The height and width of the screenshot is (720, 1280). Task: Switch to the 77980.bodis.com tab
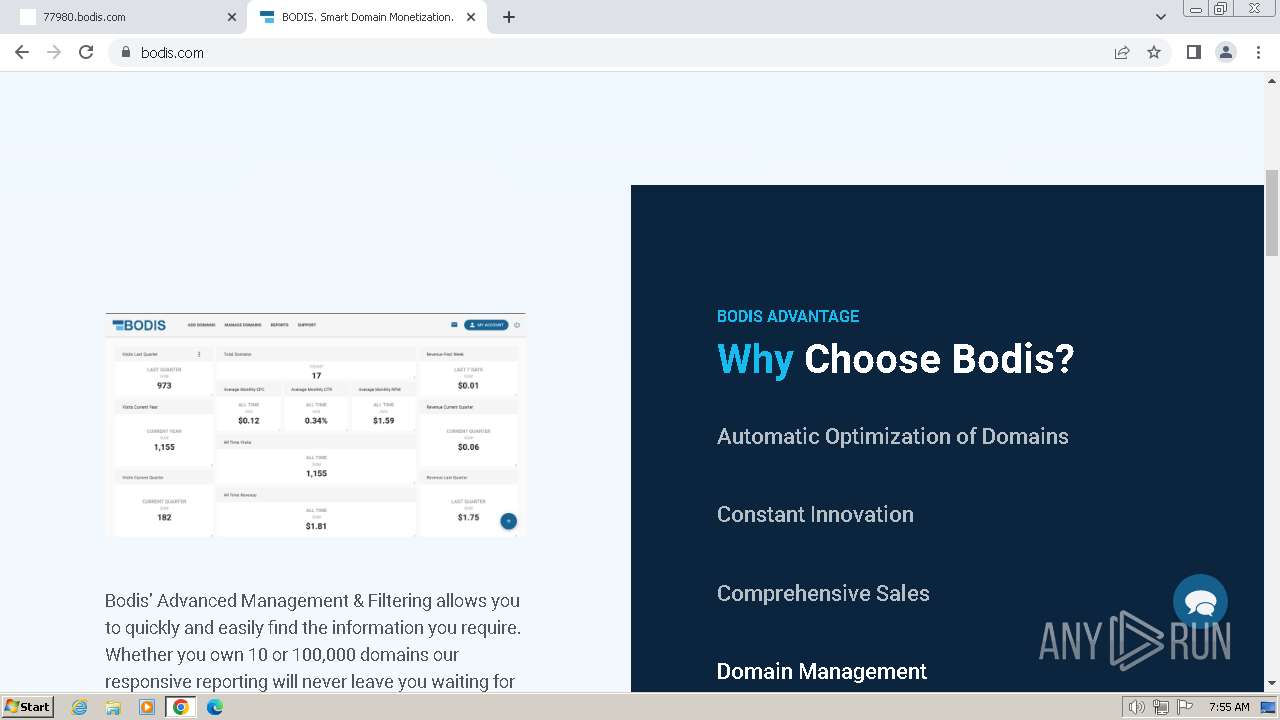(122, 17)
